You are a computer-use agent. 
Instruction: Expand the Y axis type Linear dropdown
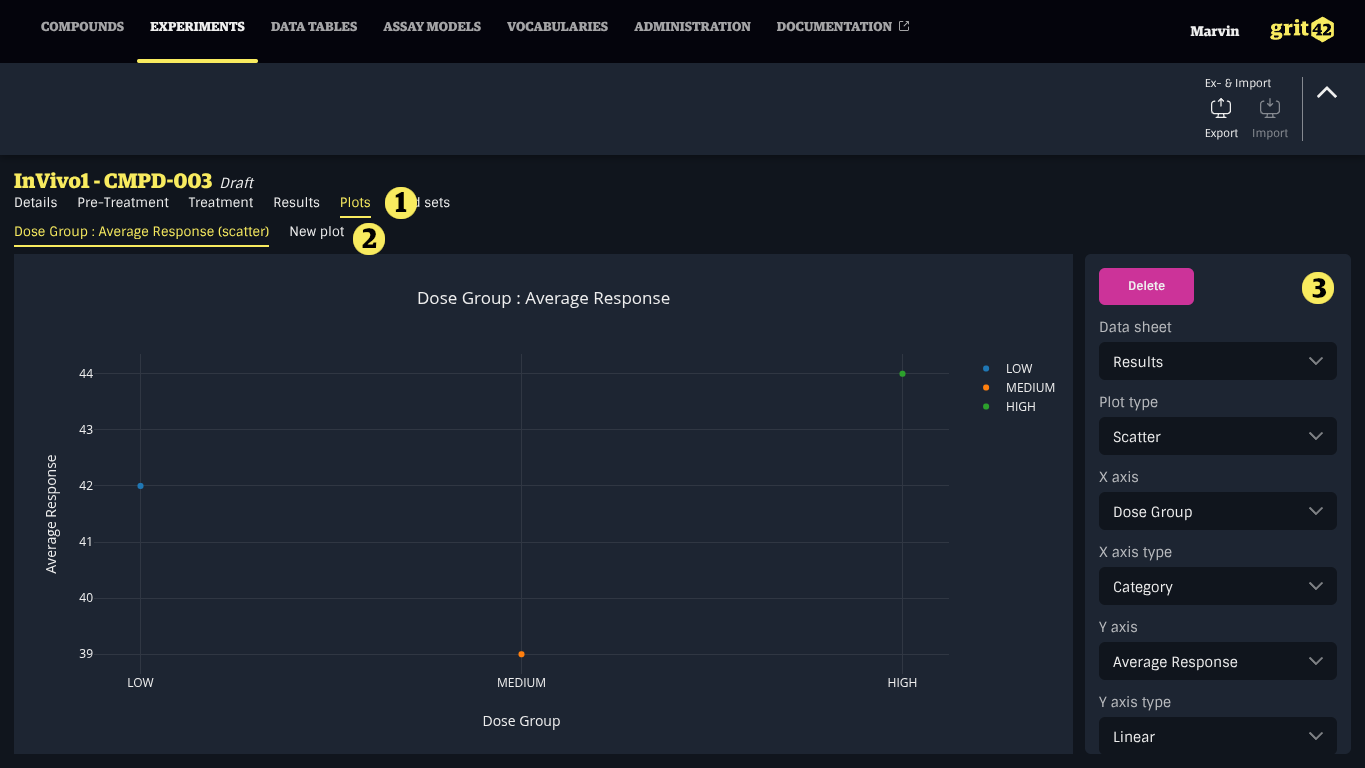pos(1217,737)
